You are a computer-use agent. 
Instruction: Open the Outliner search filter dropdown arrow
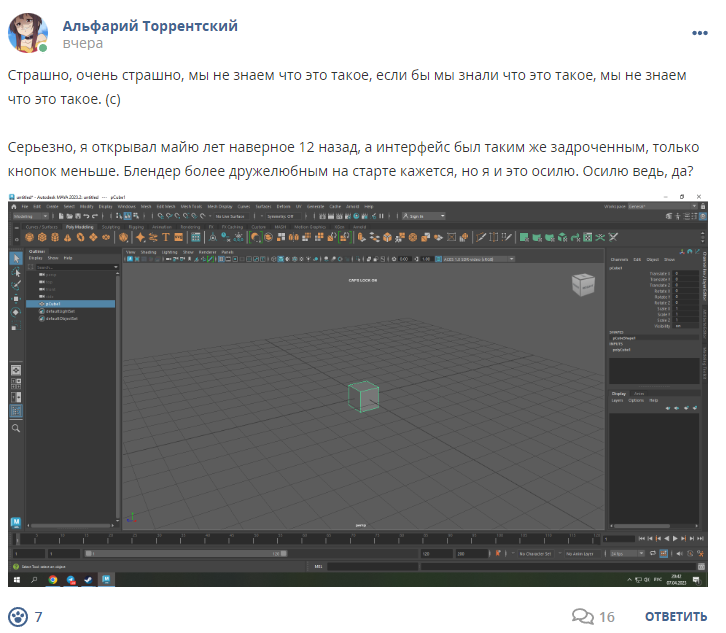[x=115, y=267]
